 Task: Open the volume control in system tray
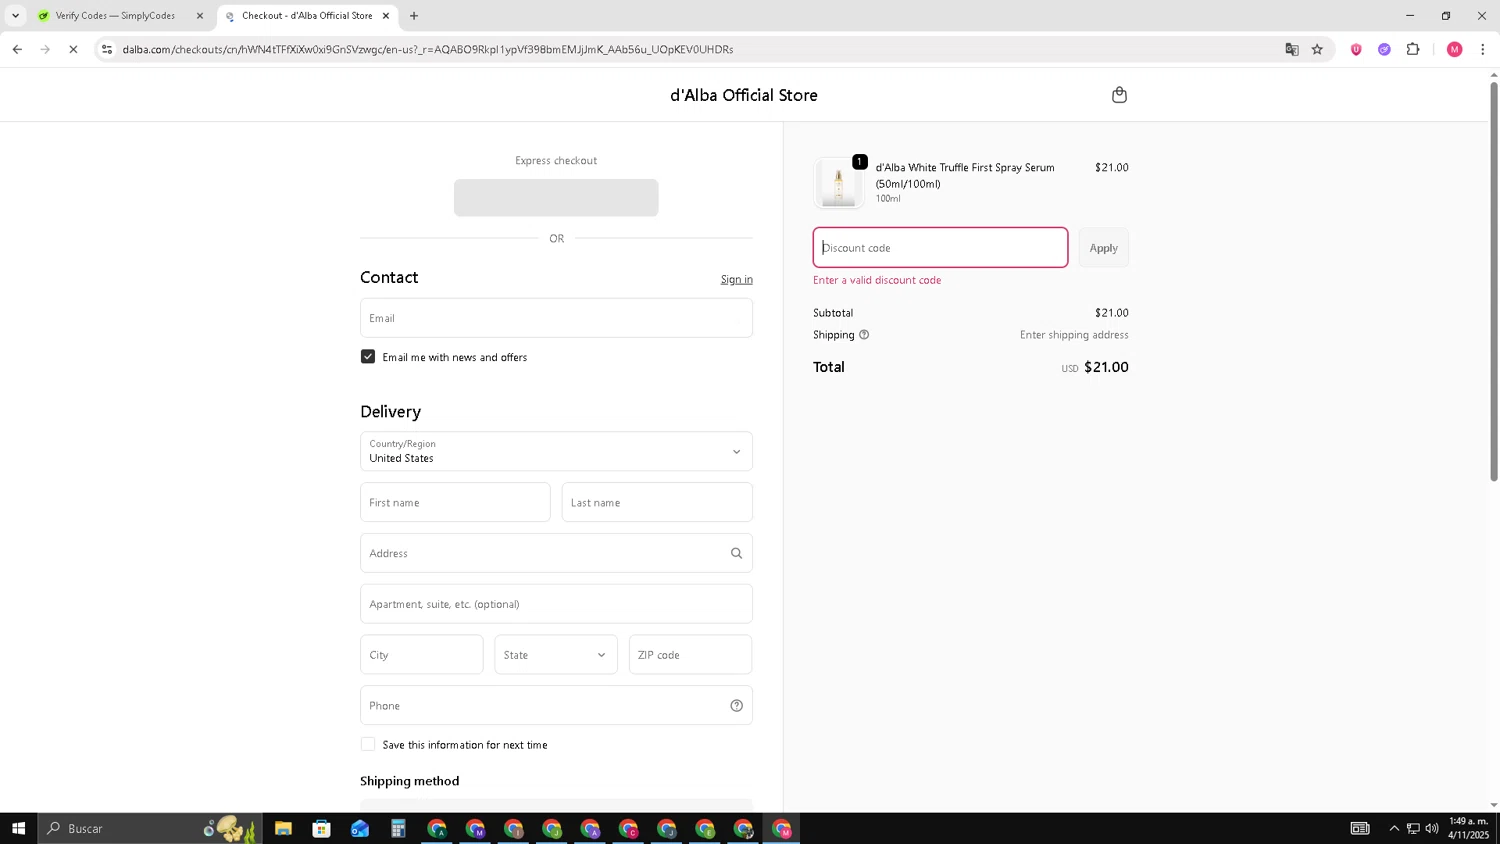tap(1432, 828)
